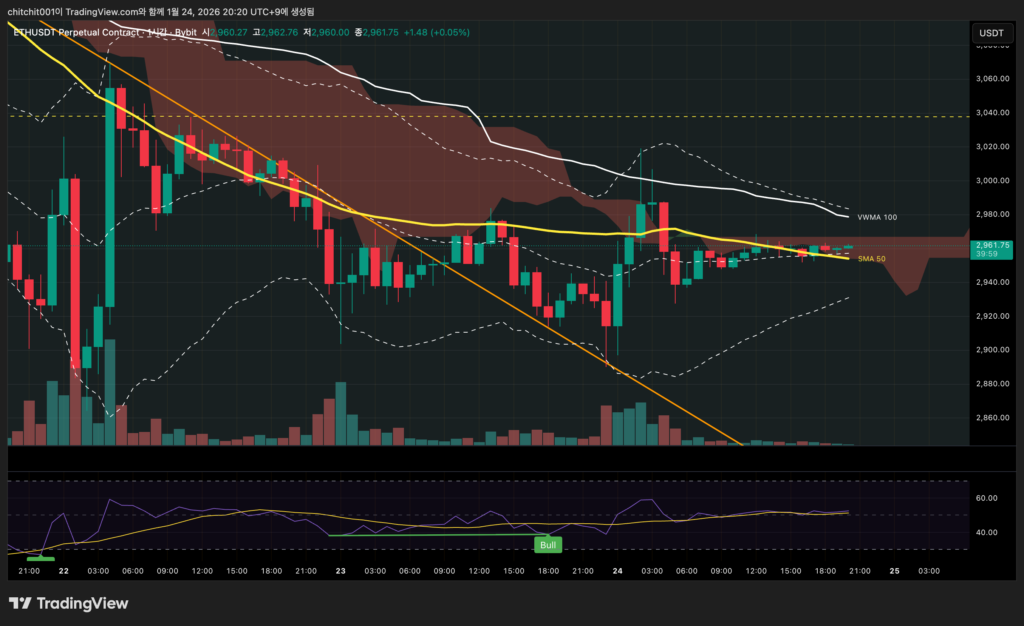Click date 24 on time axis

pos(618,570)
